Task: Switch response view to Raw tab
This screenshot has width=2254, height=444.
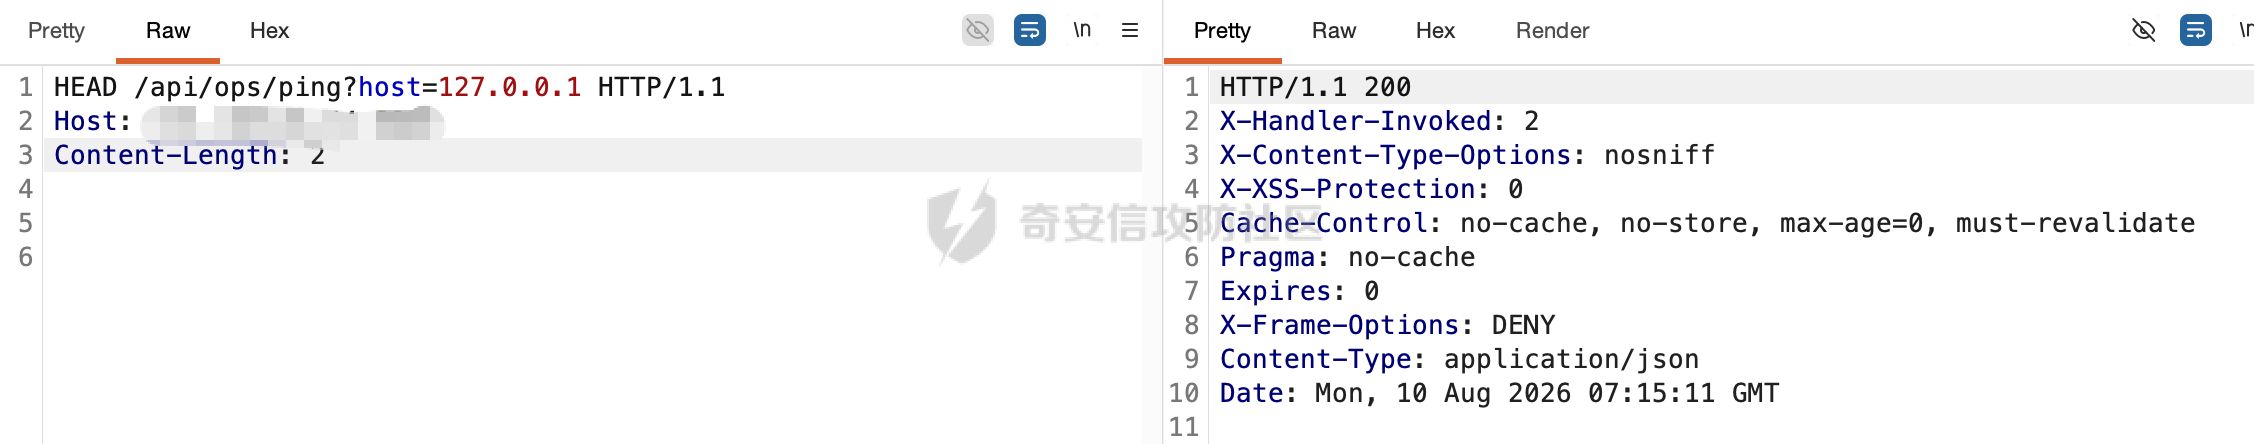Action: coord(1334,31)
